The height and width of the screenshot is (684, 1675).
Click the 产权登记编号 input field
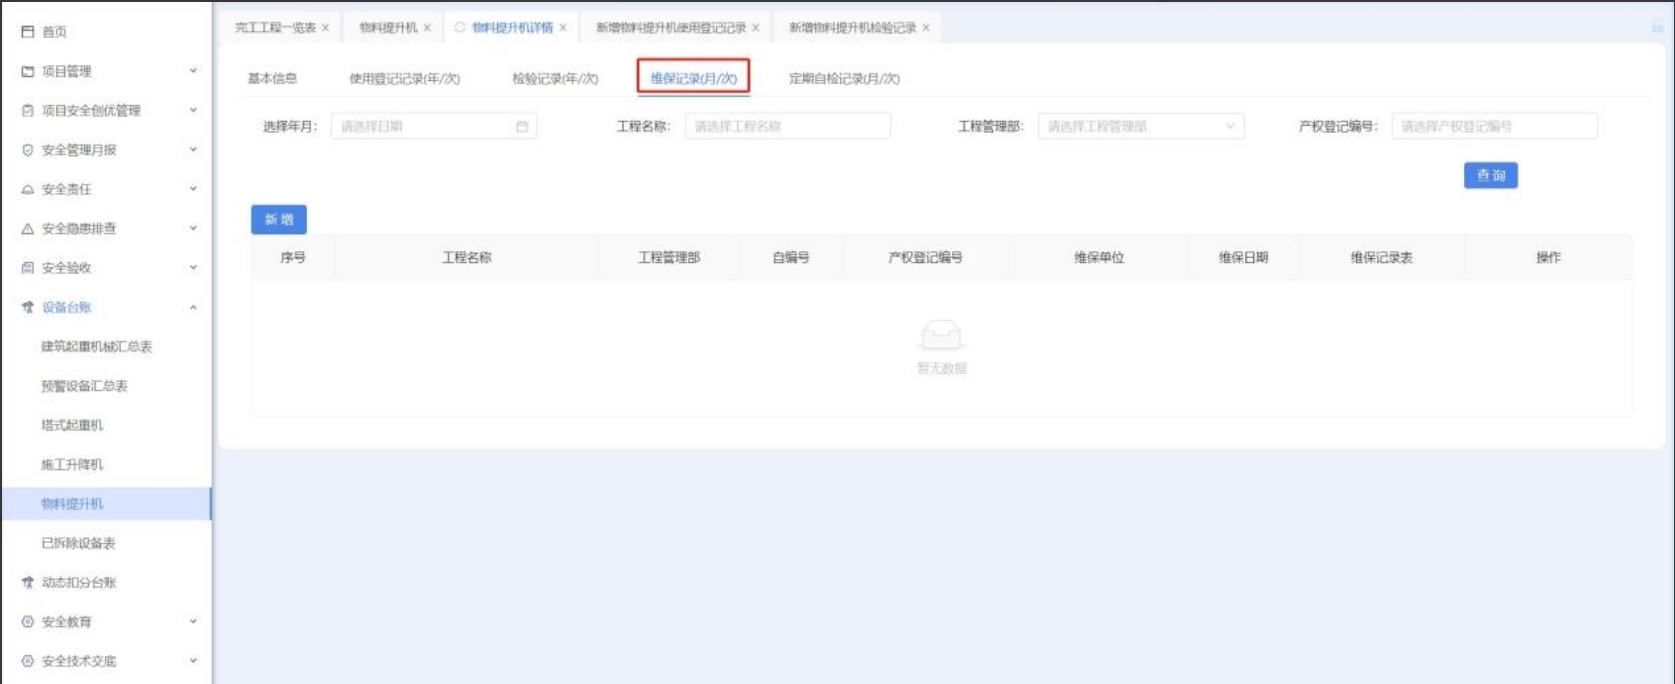[x=1493, y=127]
